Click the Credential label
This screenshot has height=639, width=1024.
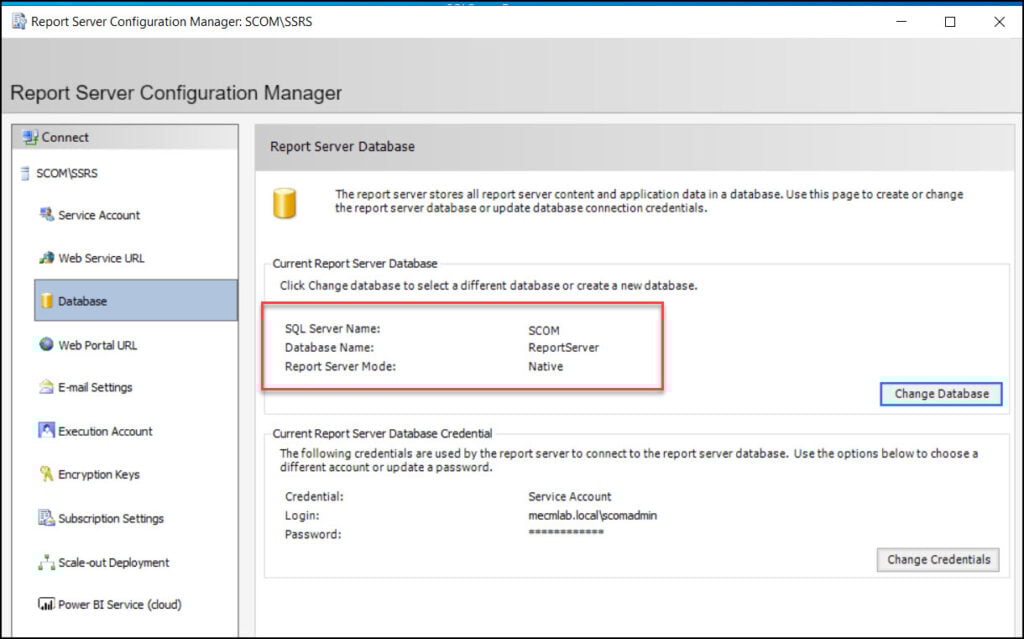coord(313,497)
